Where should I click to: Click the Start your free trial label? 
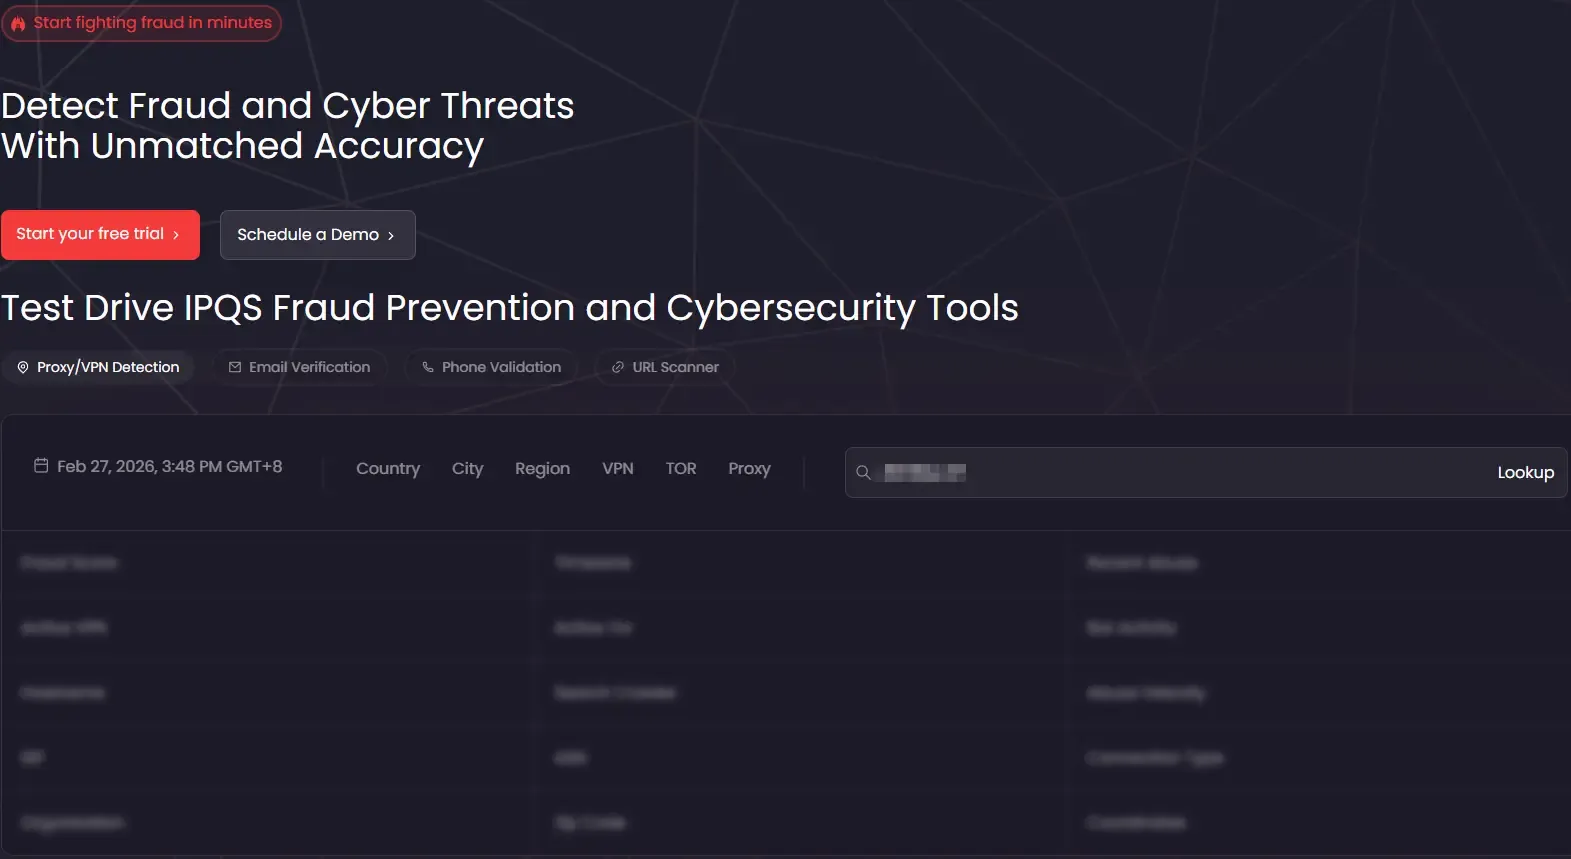click(x=90, y=234)
